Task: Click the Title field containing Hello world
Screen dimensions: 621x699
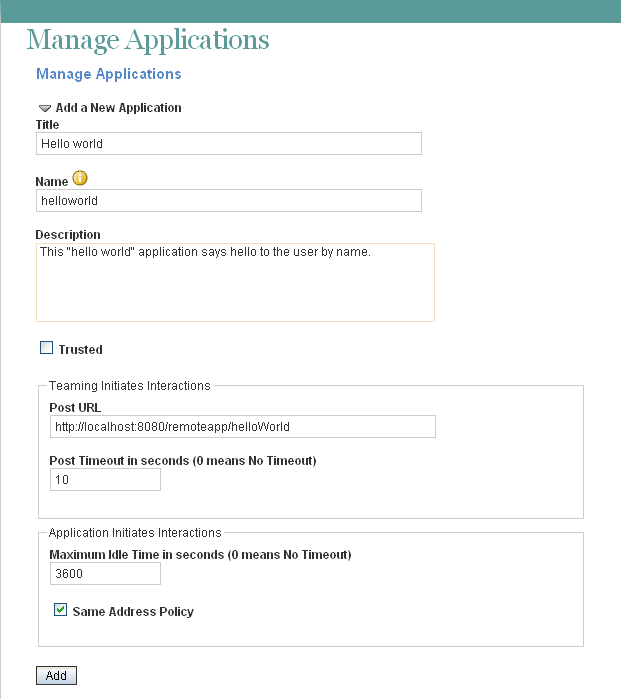Action: click(x=228, y=144)
